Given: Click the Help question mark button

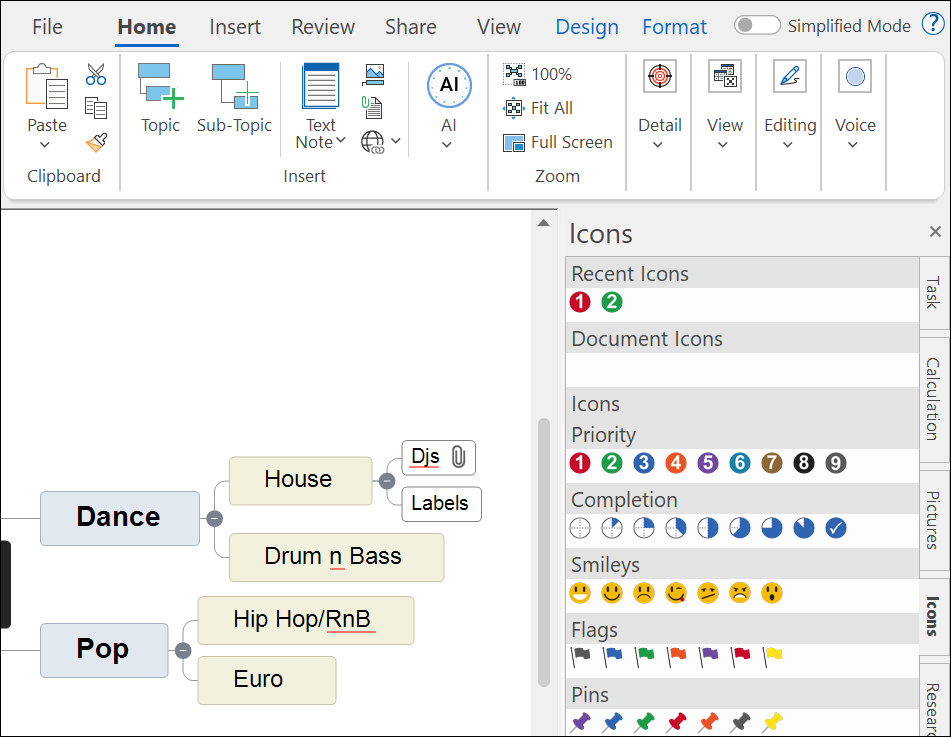Looking at the screenshot, I should coord(933,25).
